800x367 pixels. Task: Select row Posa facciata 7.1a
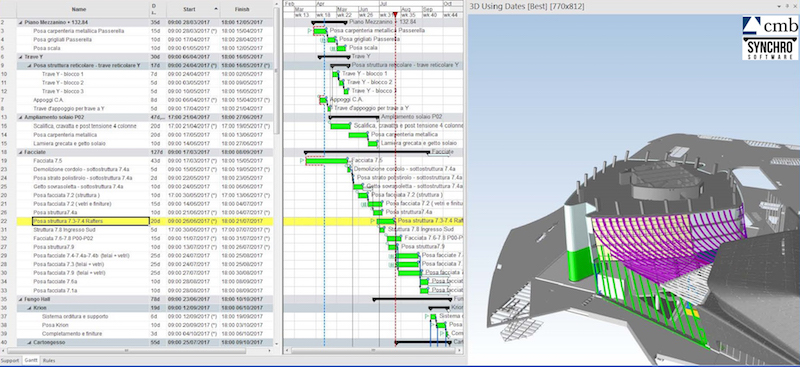pos(137,290)
